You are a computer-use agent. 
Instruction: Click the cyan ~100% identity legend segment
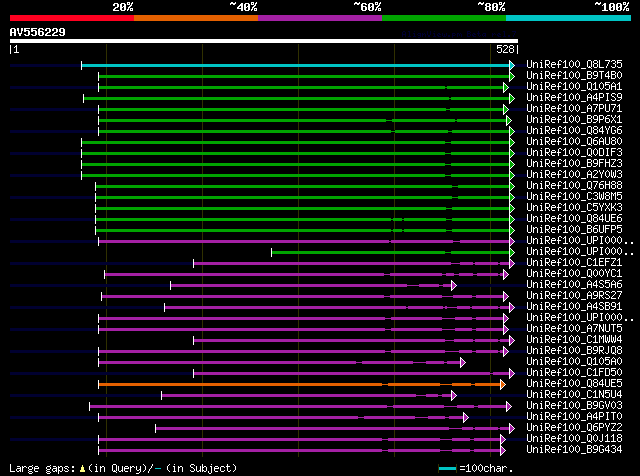(x=569, y=18)
